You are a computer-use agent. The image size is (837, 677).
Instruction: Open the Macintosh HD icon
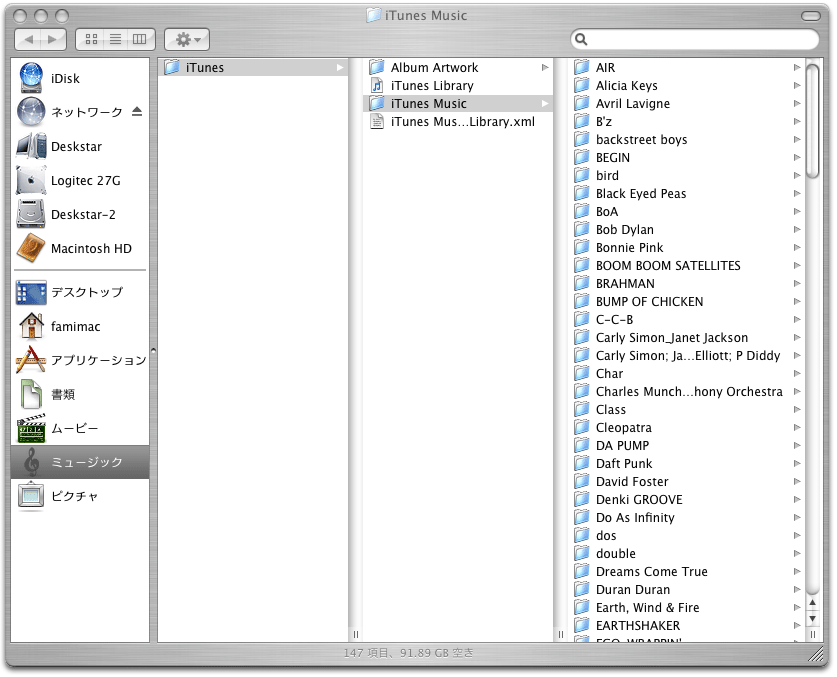click(31, 248)
